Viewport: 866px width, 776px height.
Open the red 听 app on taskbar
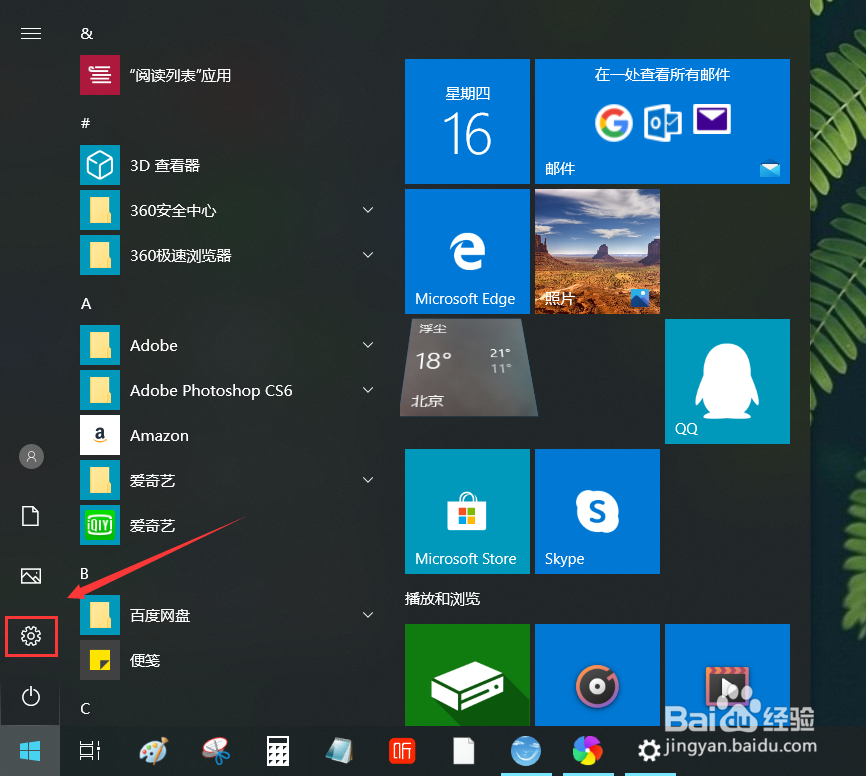click(402, 751)
